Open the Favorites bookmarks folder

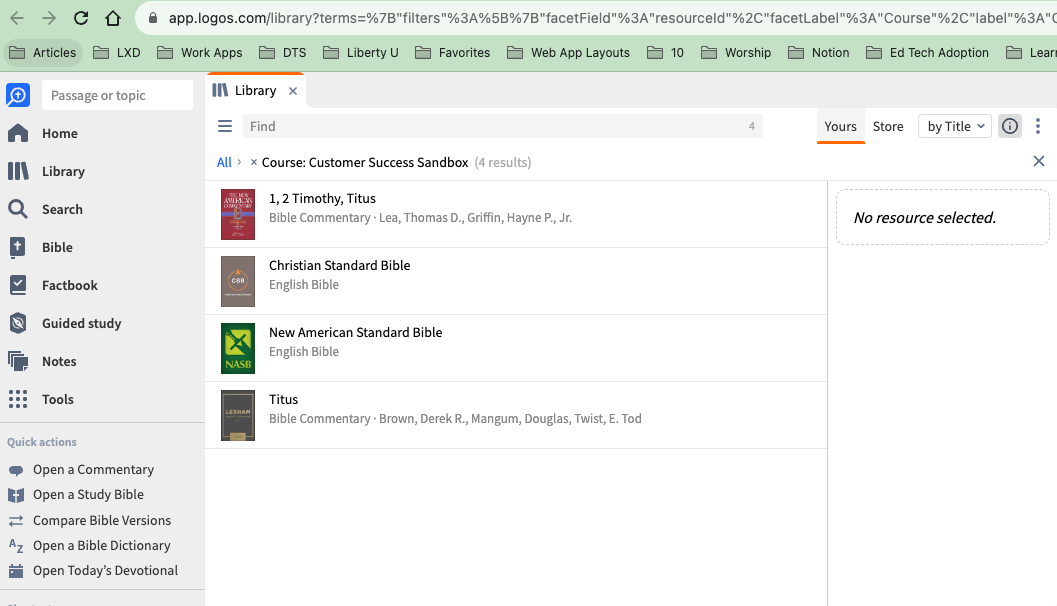(452, 53)
